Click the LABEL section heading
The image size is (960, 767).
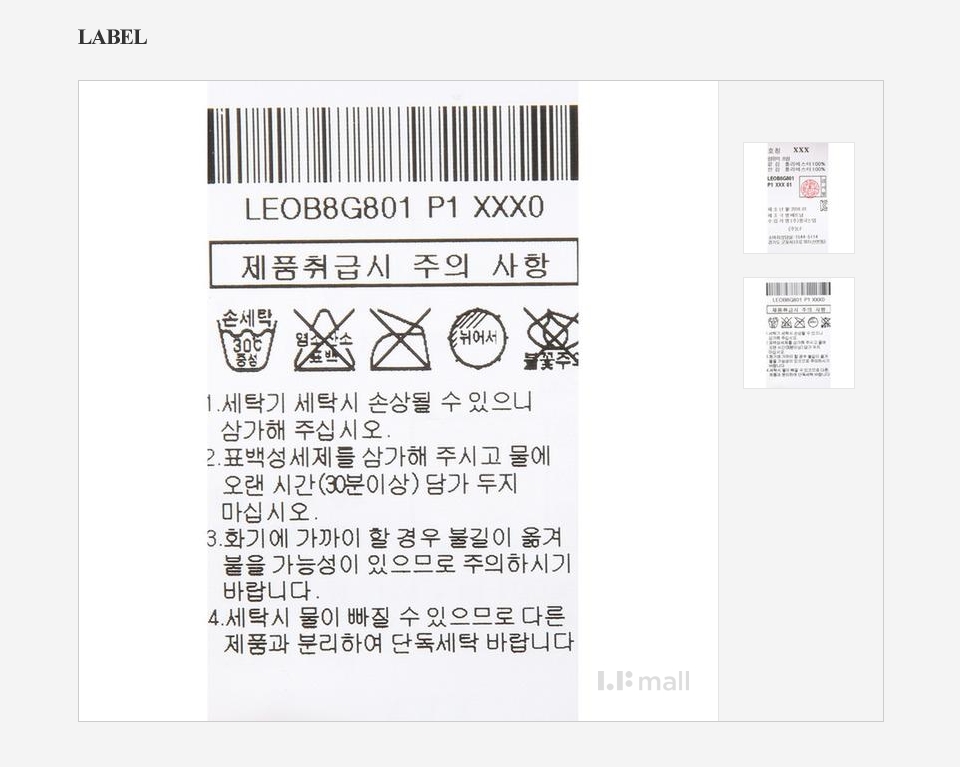pos(112,37)
